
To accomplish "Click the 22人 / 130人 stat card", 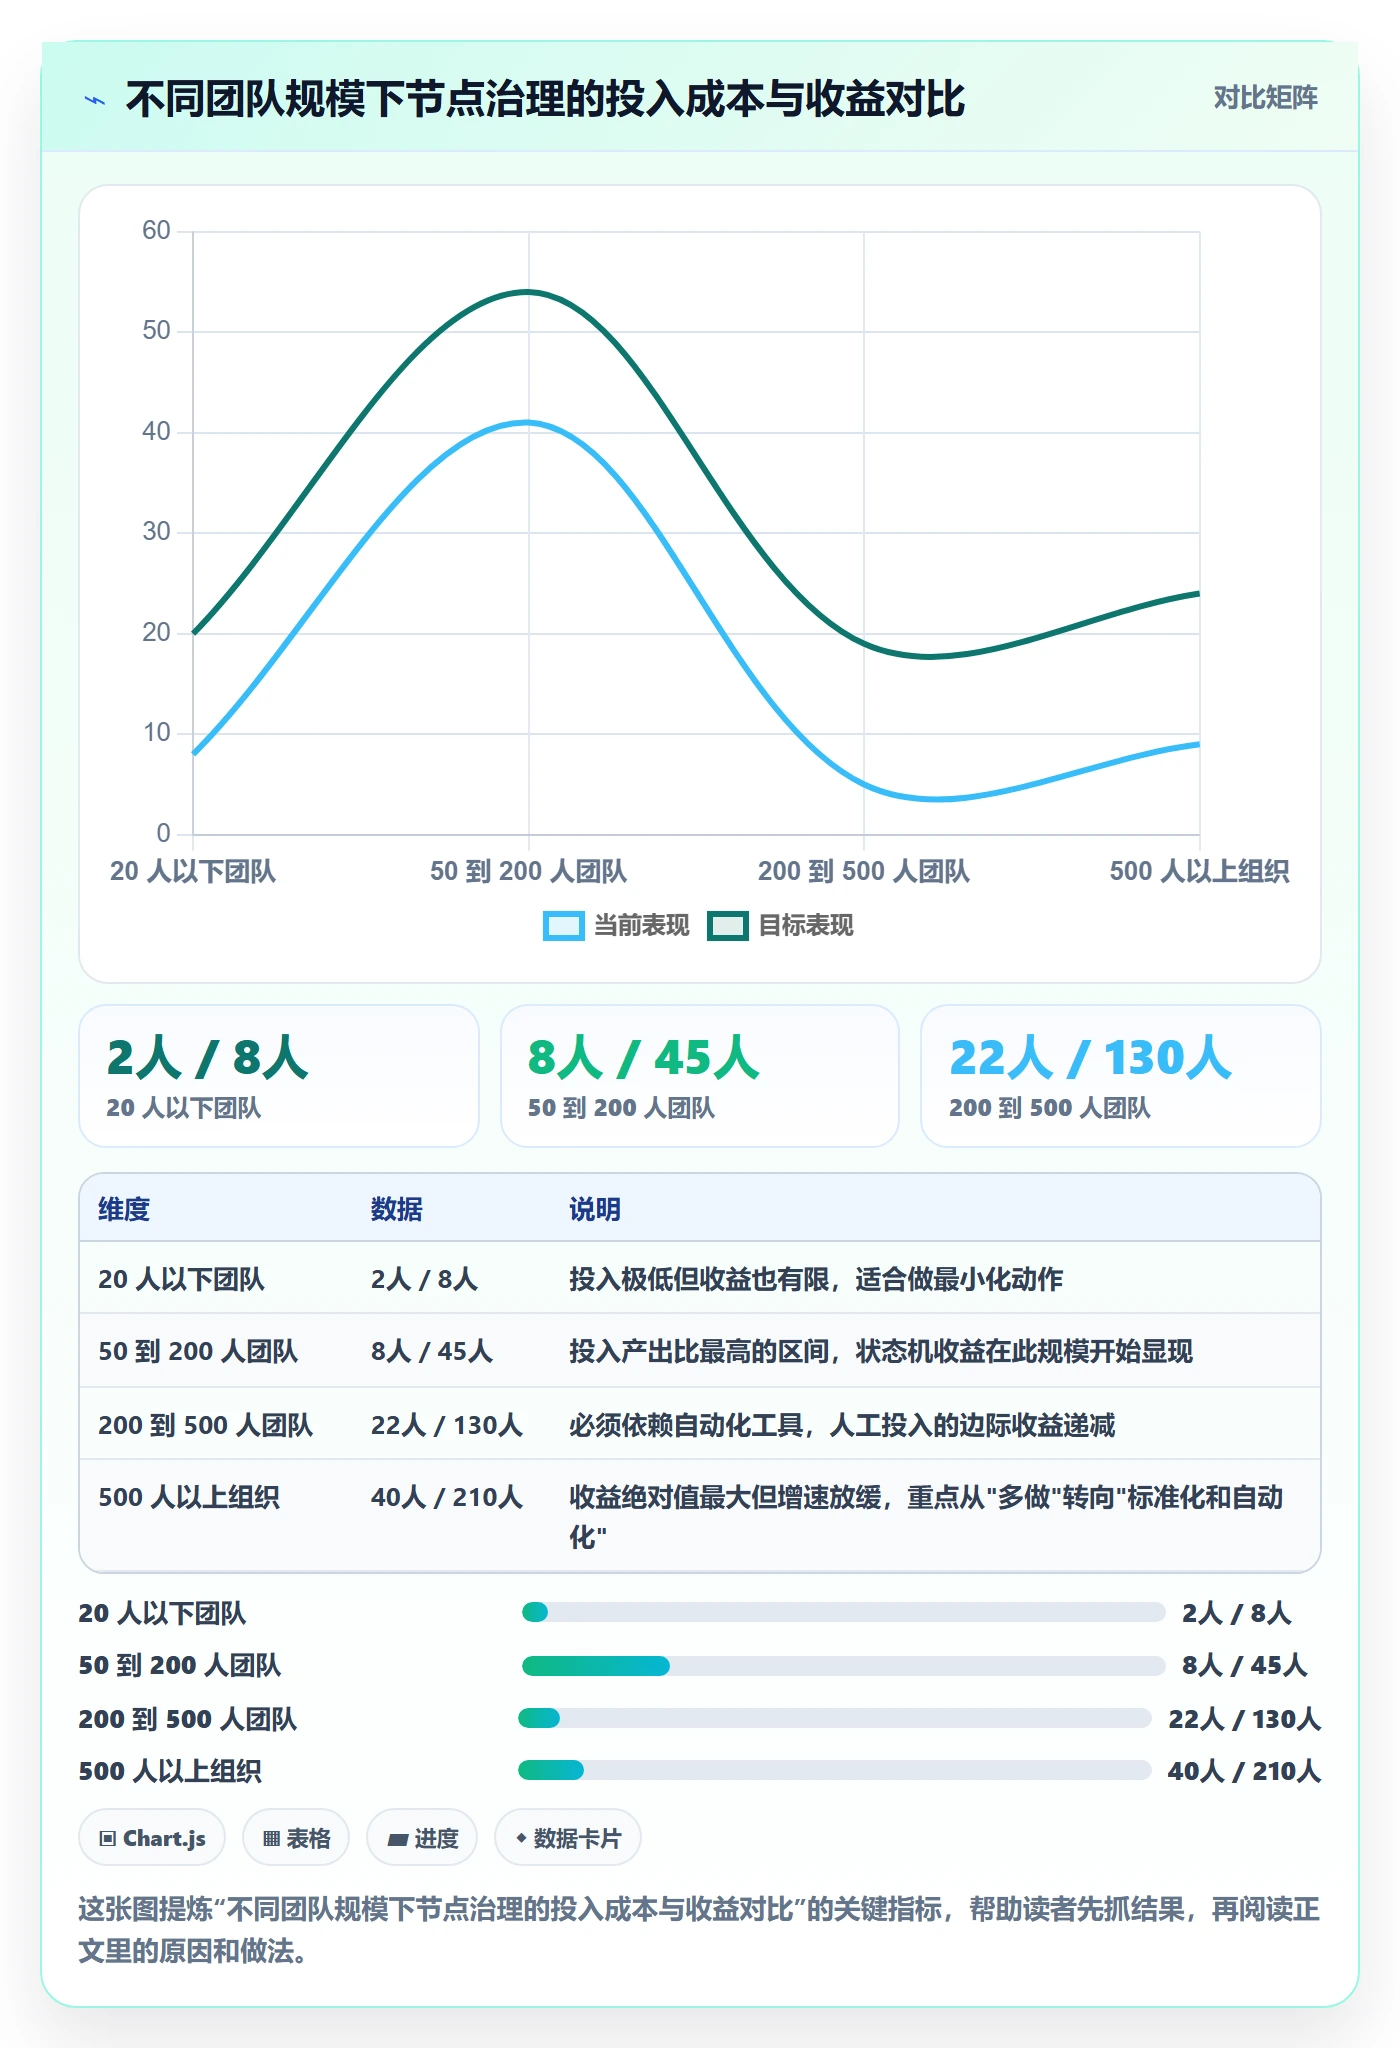I will pos(1121,1076).
